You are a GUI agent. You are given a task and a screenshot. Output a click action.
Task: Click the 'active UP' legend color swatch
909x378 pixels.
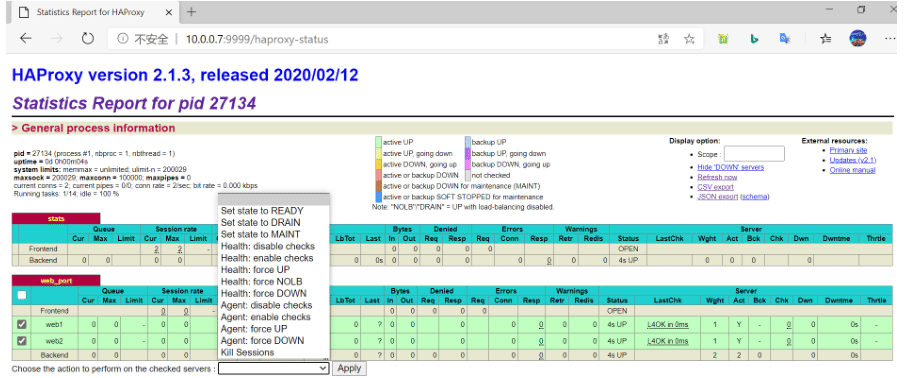(379, 142)
